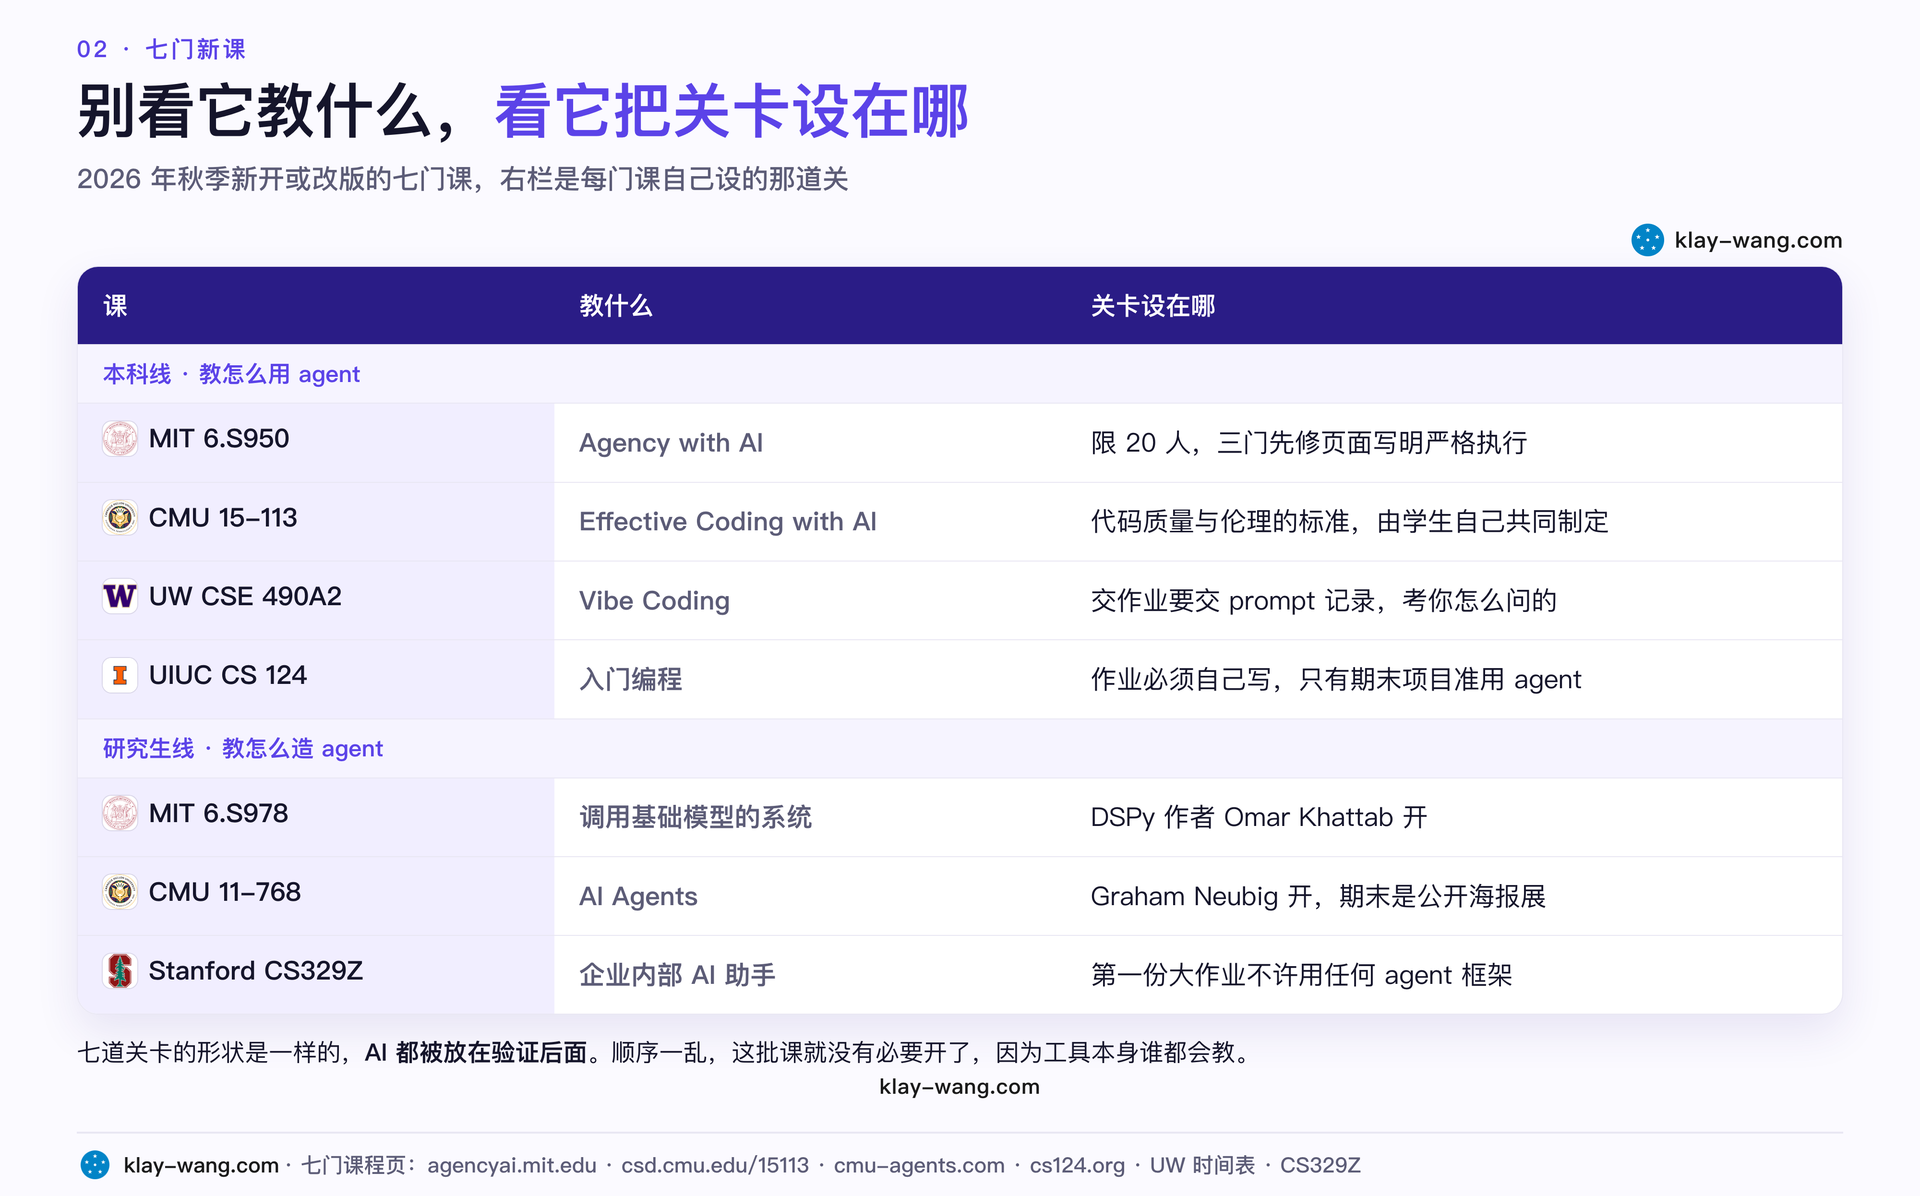Click the csd.cmu.edu/15113 footer link

pyautogui.click(x=715, y=1165)
